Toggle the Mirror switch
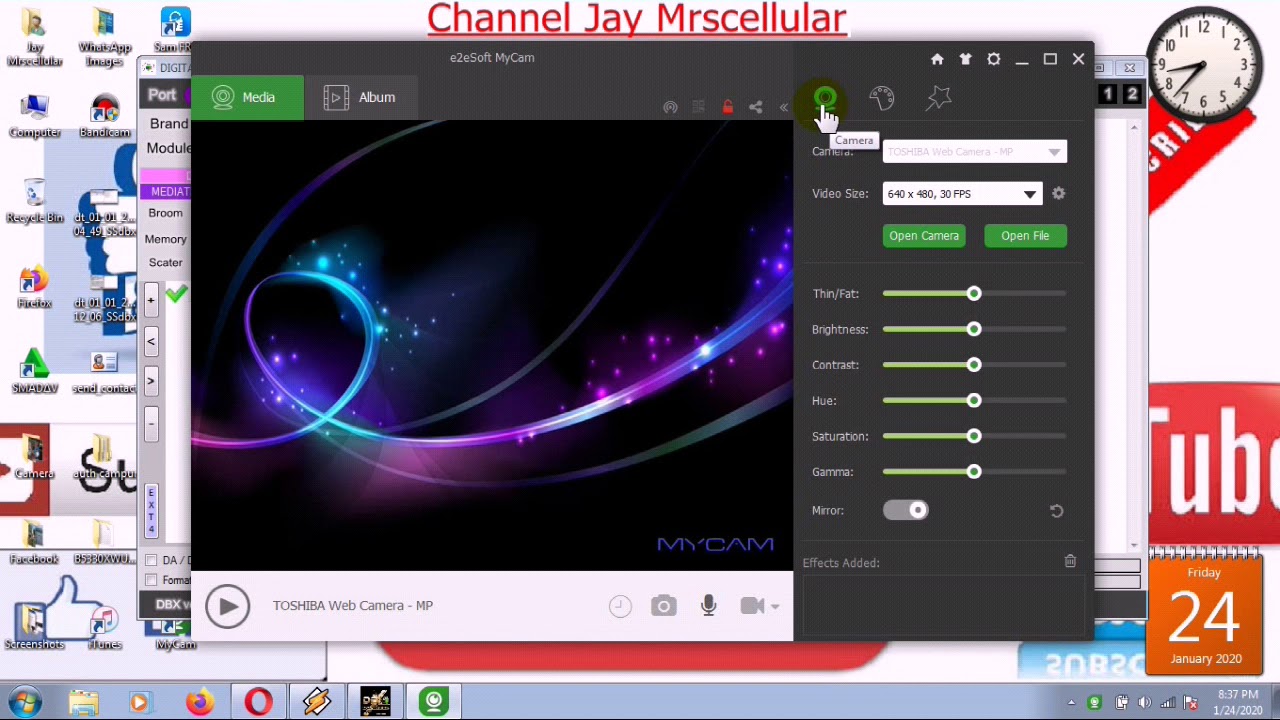 tap(906, 510)
